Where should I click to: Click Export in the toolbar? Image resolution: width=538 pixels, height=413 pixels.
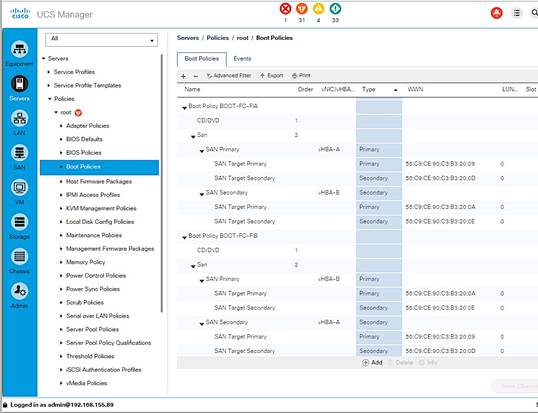pyautogui.click(x=271, y=75)
